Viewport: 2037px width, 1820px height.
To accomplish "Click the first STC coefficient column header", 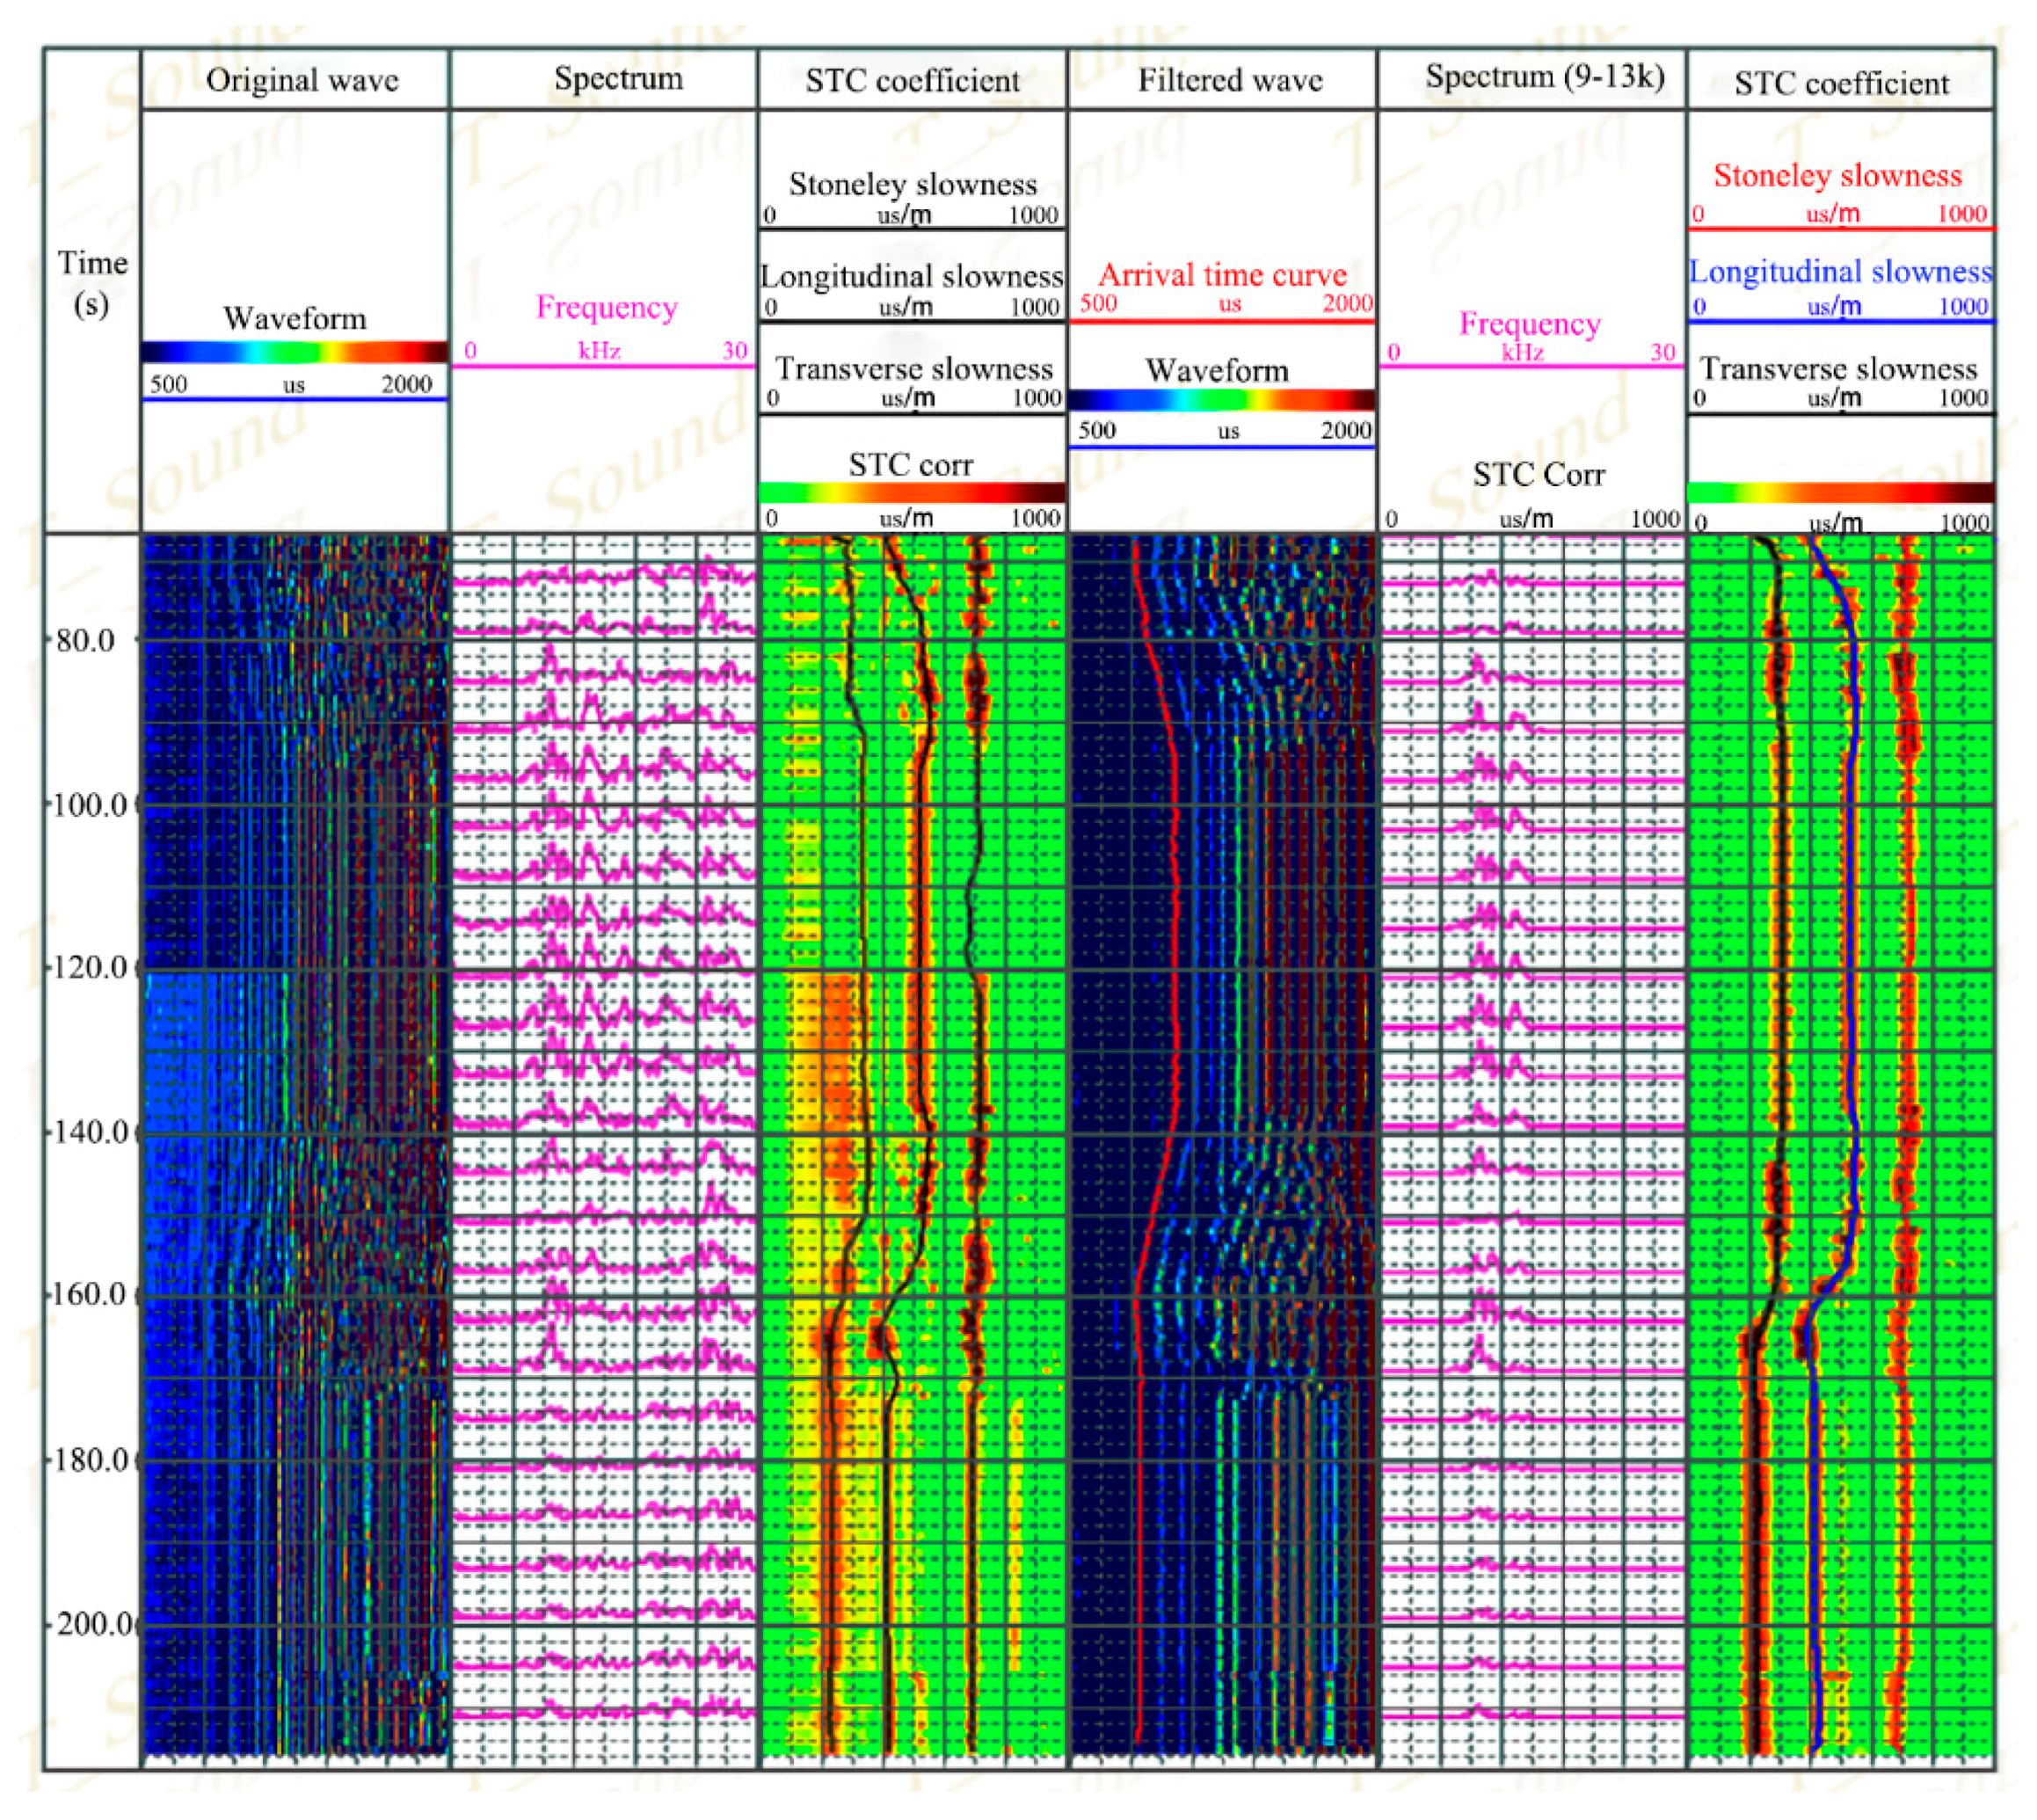I will [x=912, y=80].
